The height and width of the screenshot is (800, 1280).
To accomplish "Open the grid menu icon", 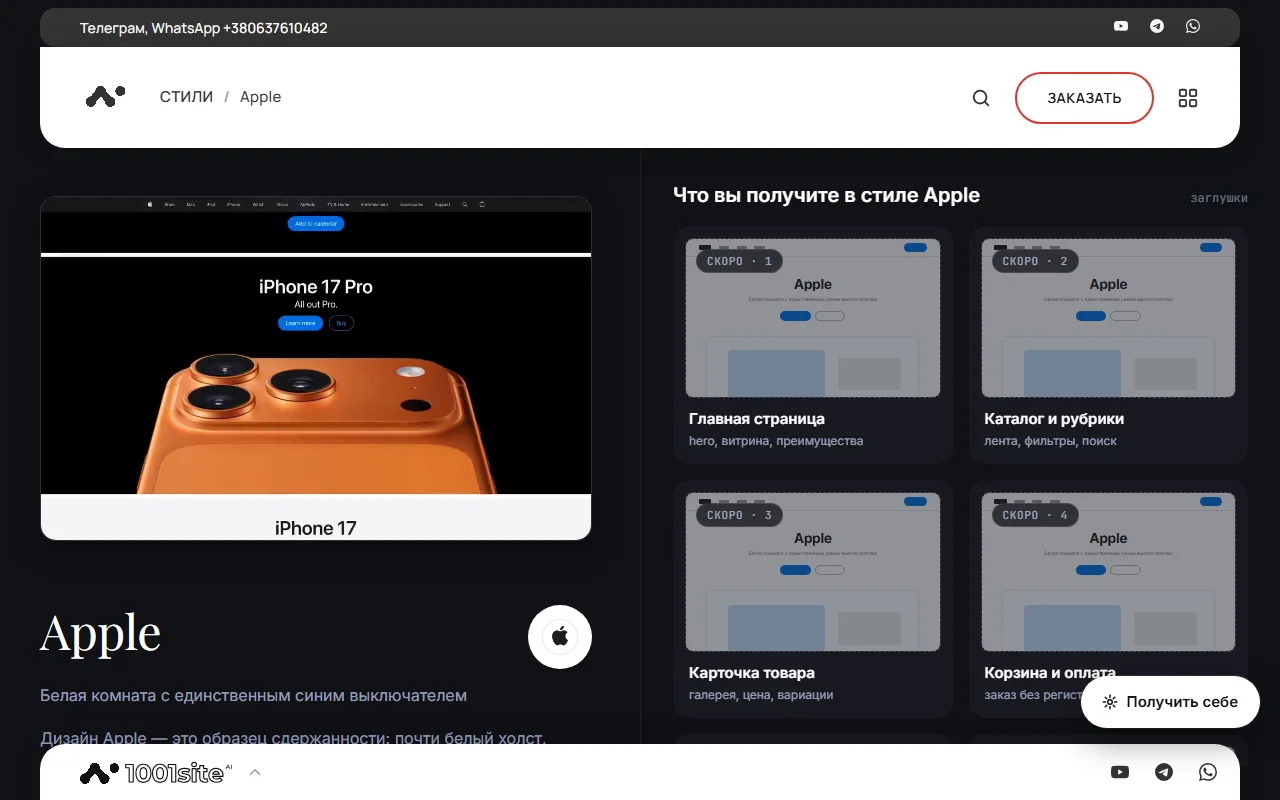I will click(x=1188, y=98).
